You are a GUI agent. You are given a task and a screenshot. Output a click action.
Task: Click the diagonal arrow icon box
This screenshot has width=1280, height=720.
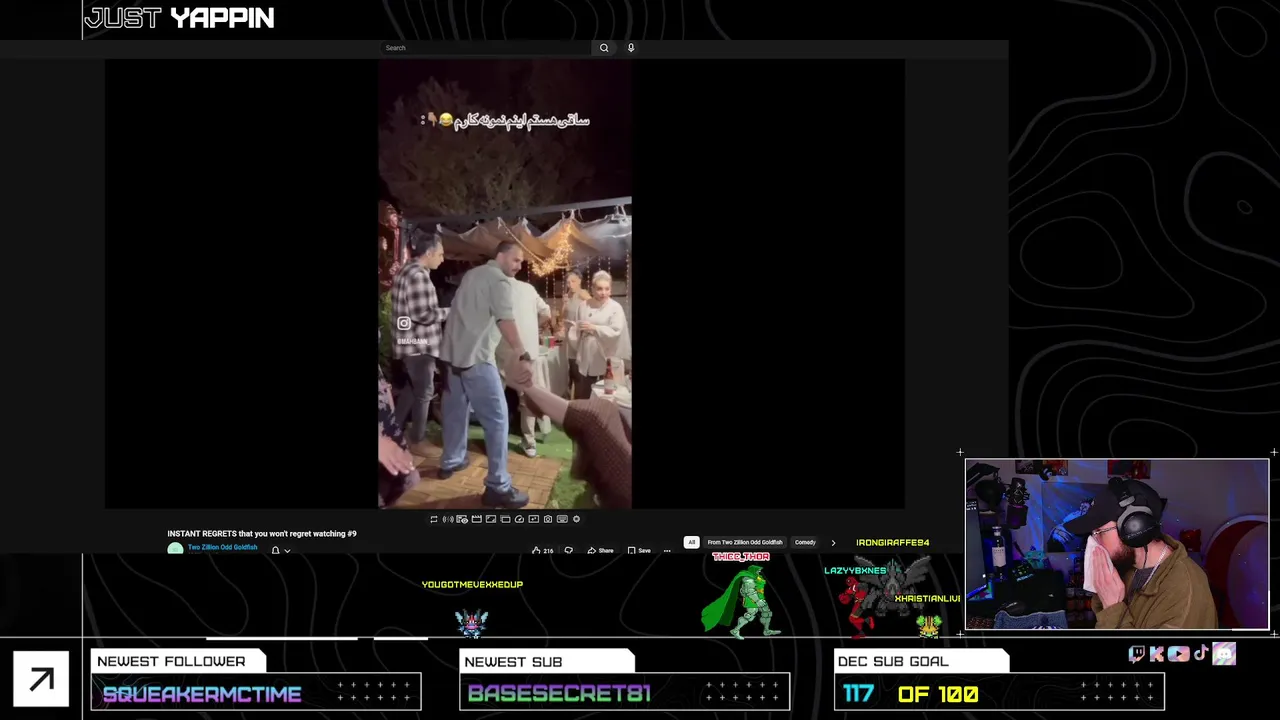pos(41,680)
